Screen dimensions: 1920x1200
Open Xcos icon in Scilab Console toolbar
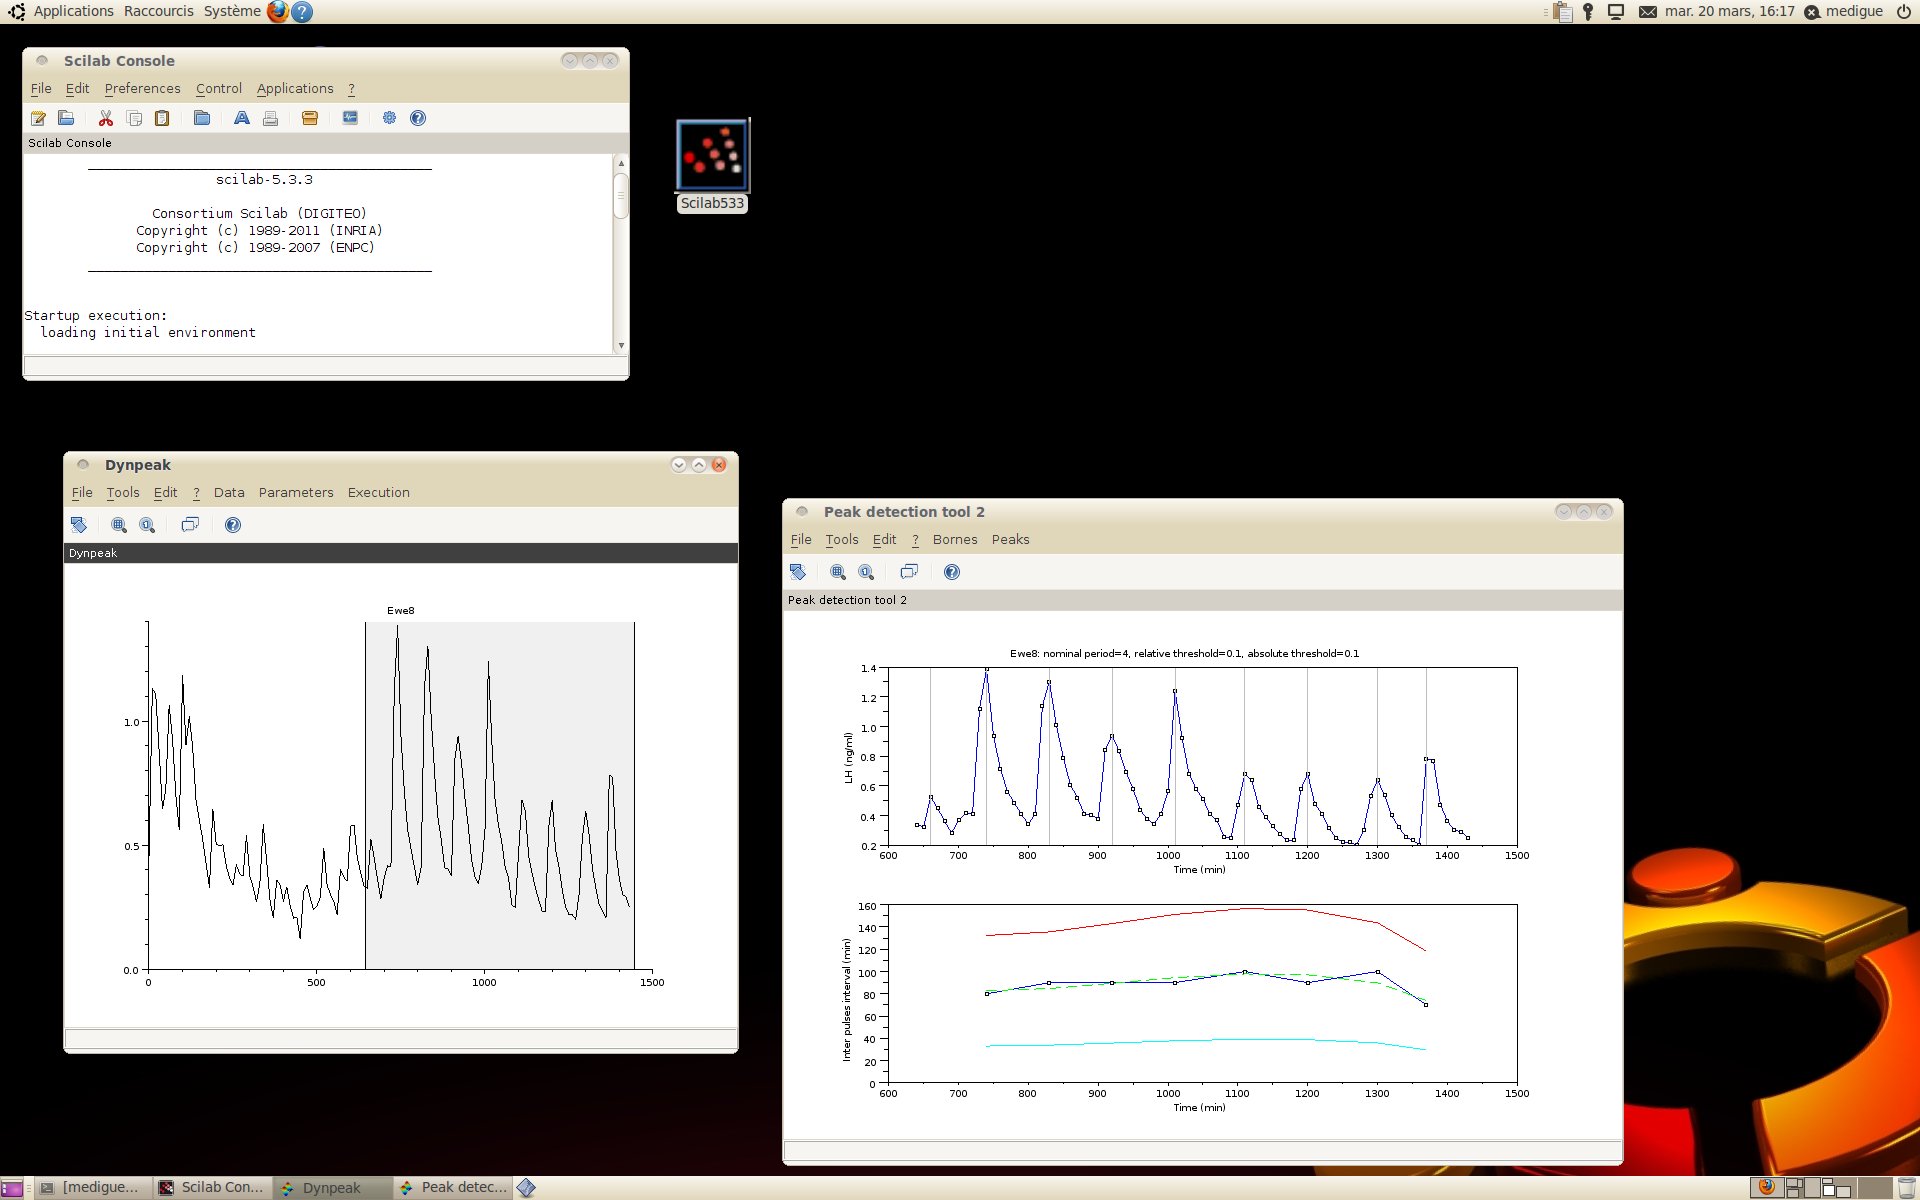click(x=350, y=118)
